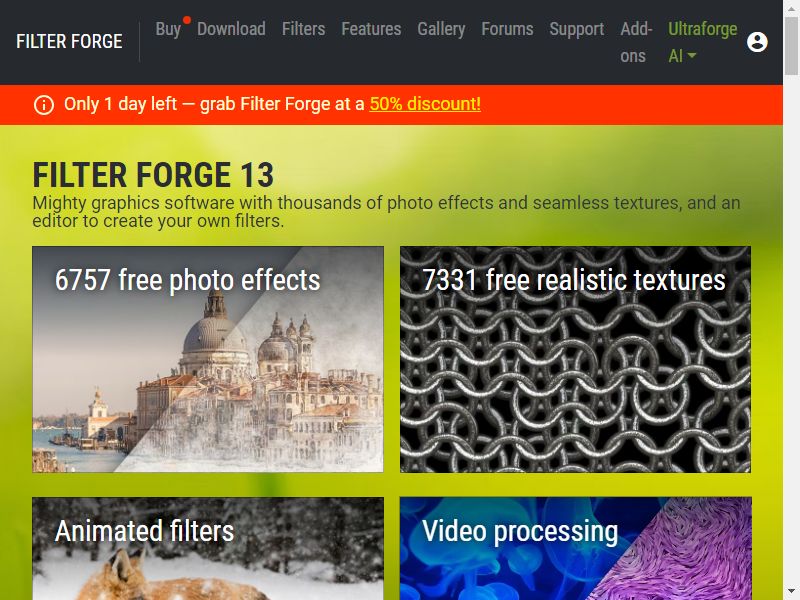This screenshot has width=800, height=600.
Task: Click the vertical scrollbar thumb
Action: 791,45
